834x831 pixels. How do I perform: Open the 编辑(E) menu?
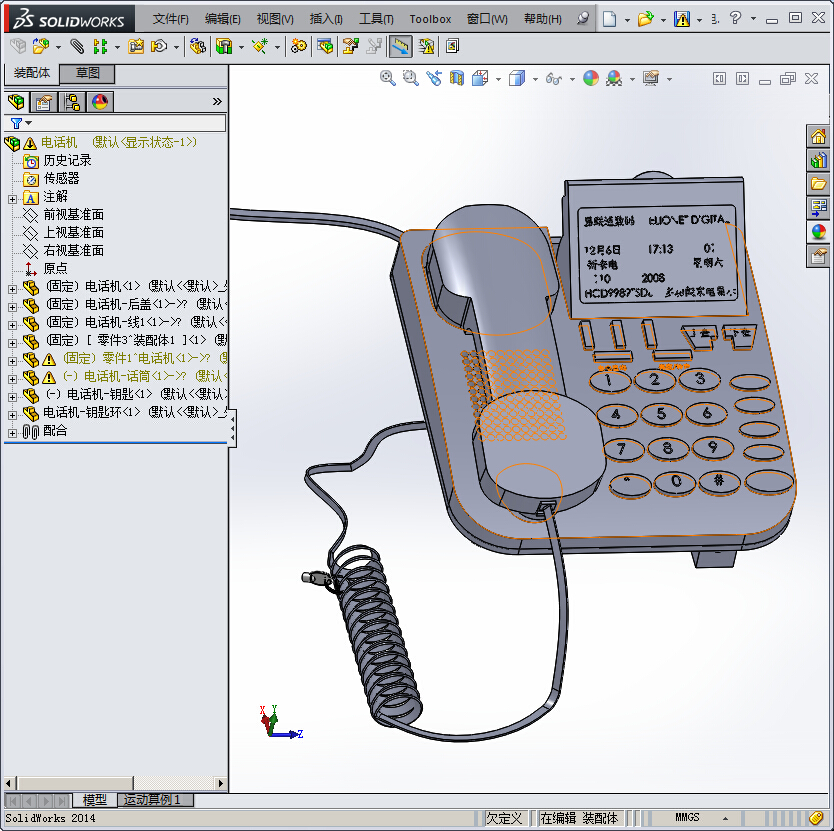point(222,19)
